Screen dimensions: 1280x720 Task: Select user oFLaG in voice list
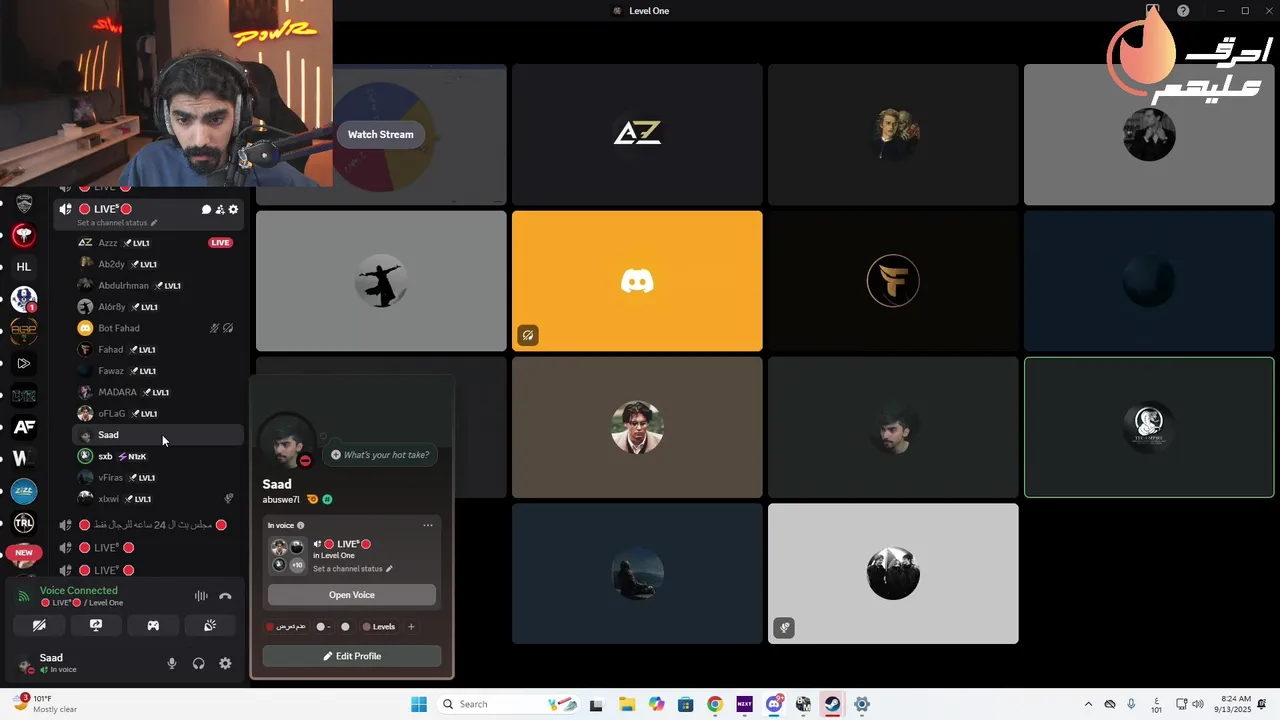click(x=158, y=413)
